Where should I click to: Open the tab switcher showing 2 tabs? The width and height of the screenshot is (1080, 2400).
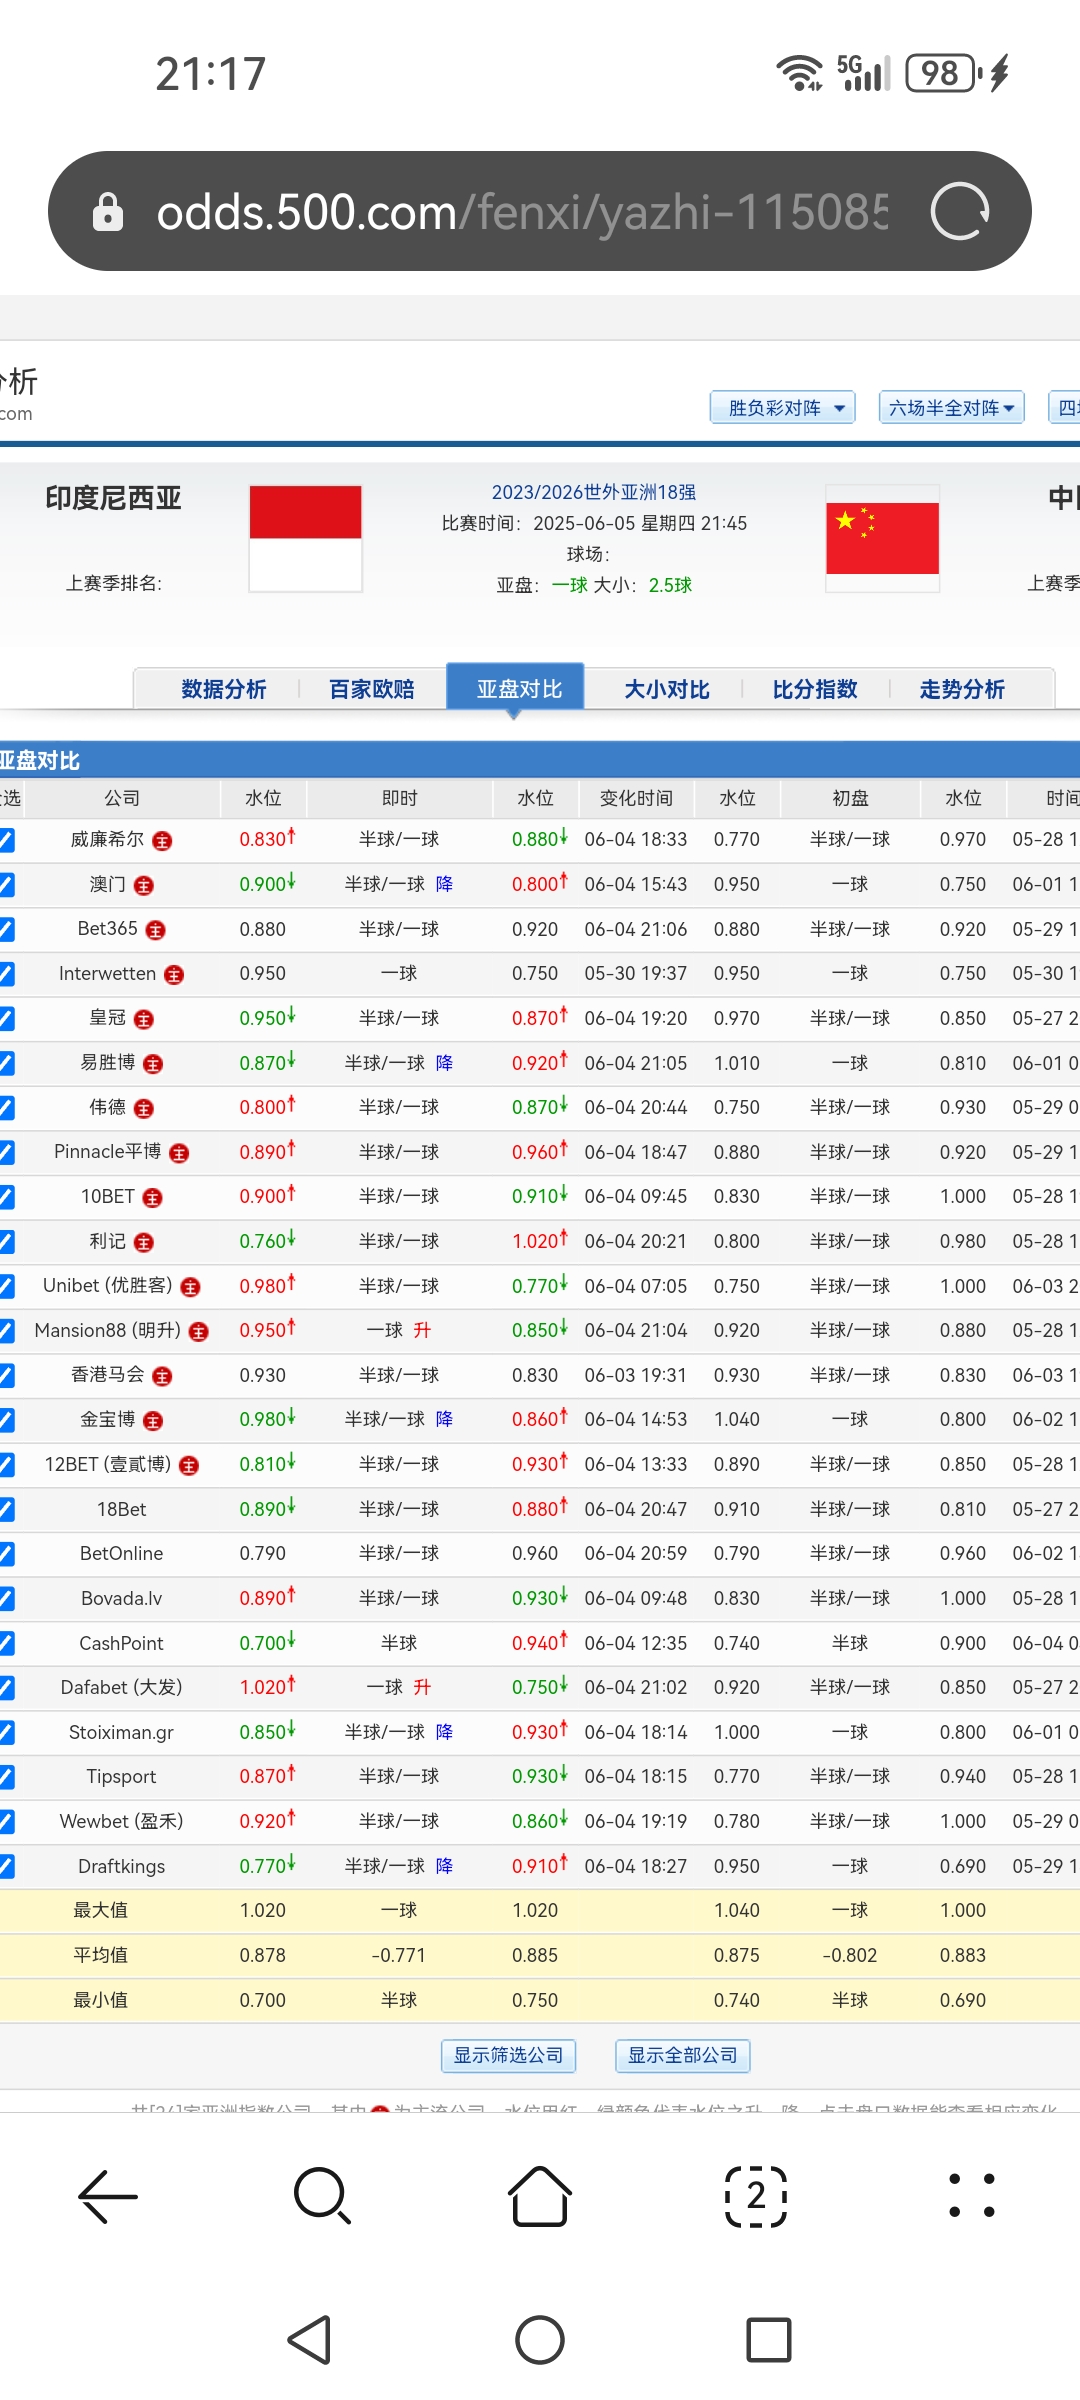pos(756,2197)
